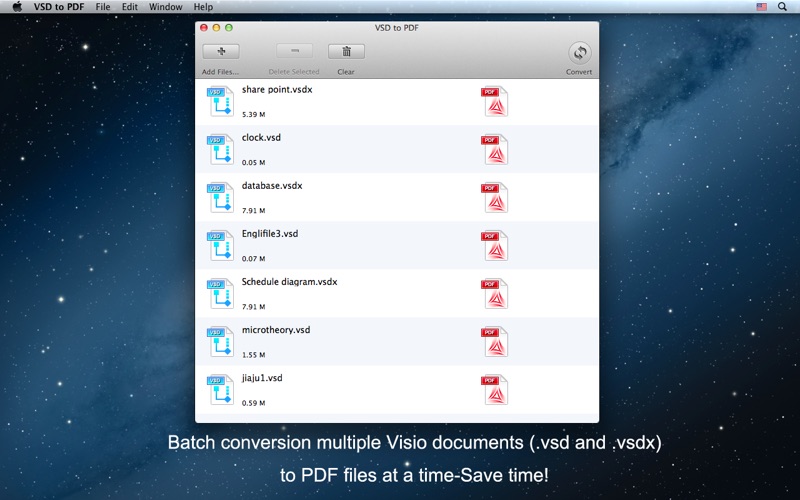Select the clock.vsd file name
This screenshot has width=800, height=500.
tap(261, 138)
